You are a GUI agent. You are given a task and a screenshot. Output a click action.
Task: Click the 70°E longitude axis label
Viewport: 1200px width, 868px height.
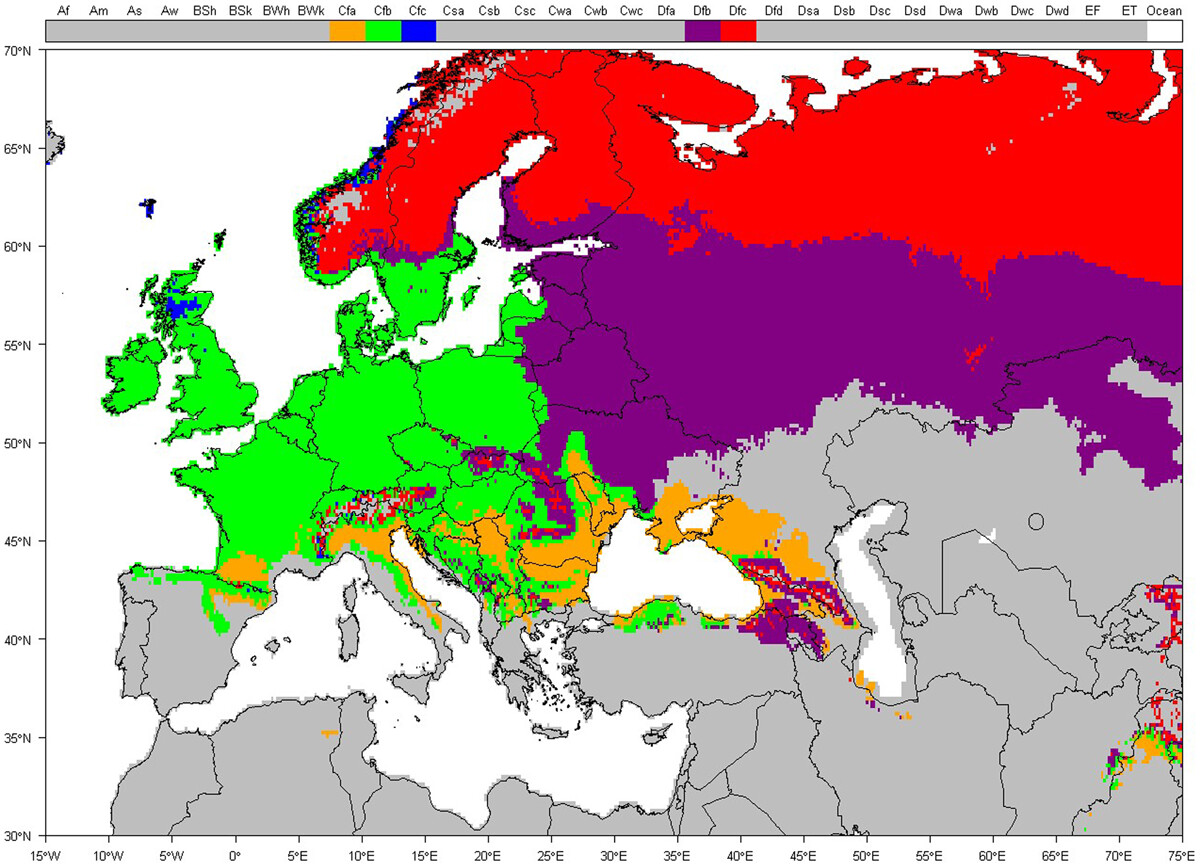(1119, 855)
